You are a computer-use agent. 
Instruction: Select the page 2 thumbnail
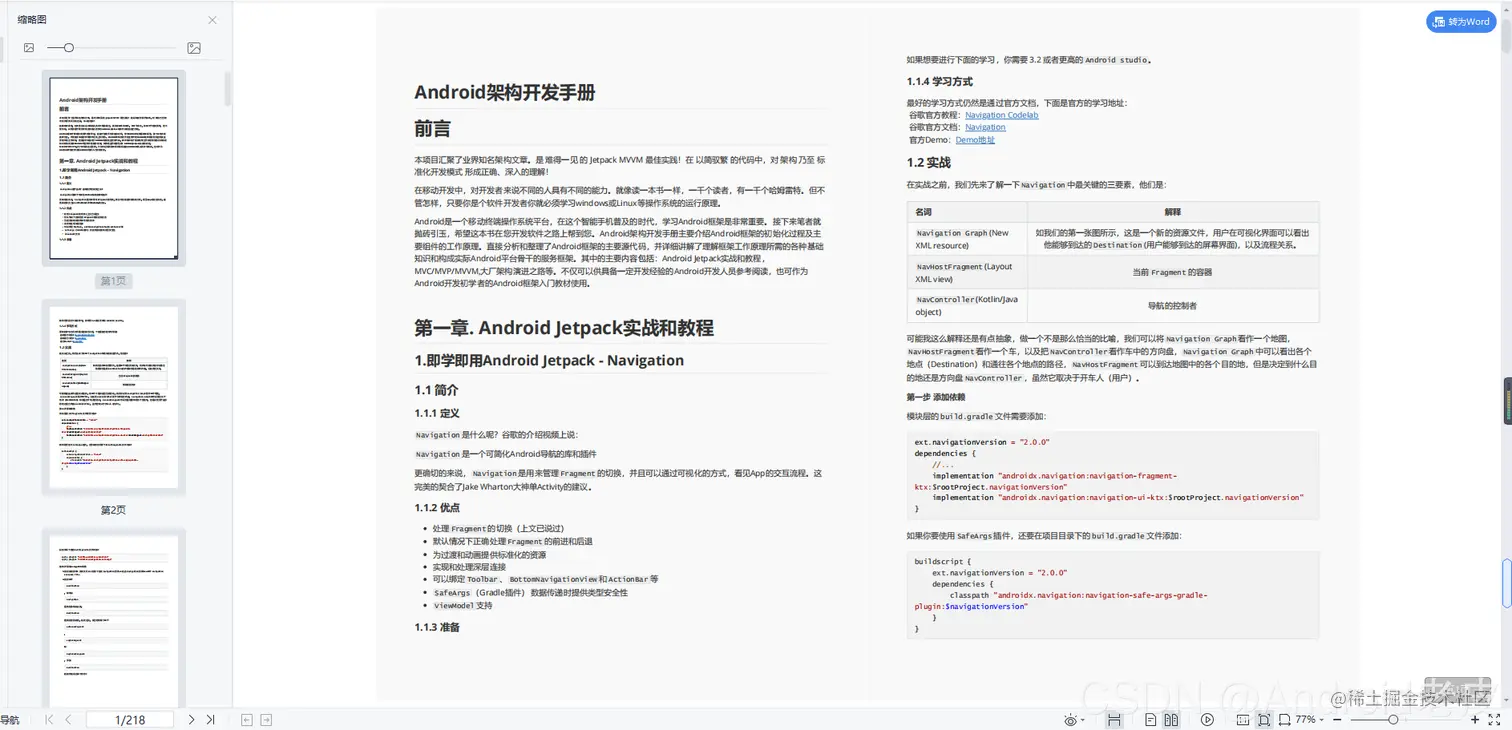tap(113, 395)
